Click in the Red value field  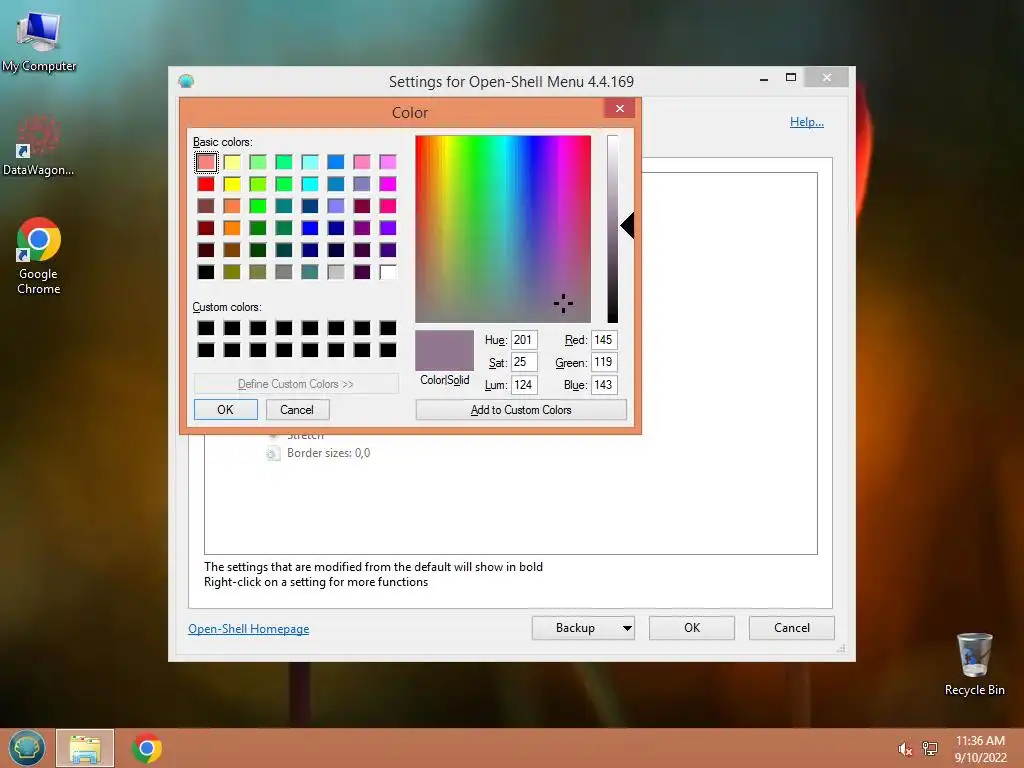604,340
